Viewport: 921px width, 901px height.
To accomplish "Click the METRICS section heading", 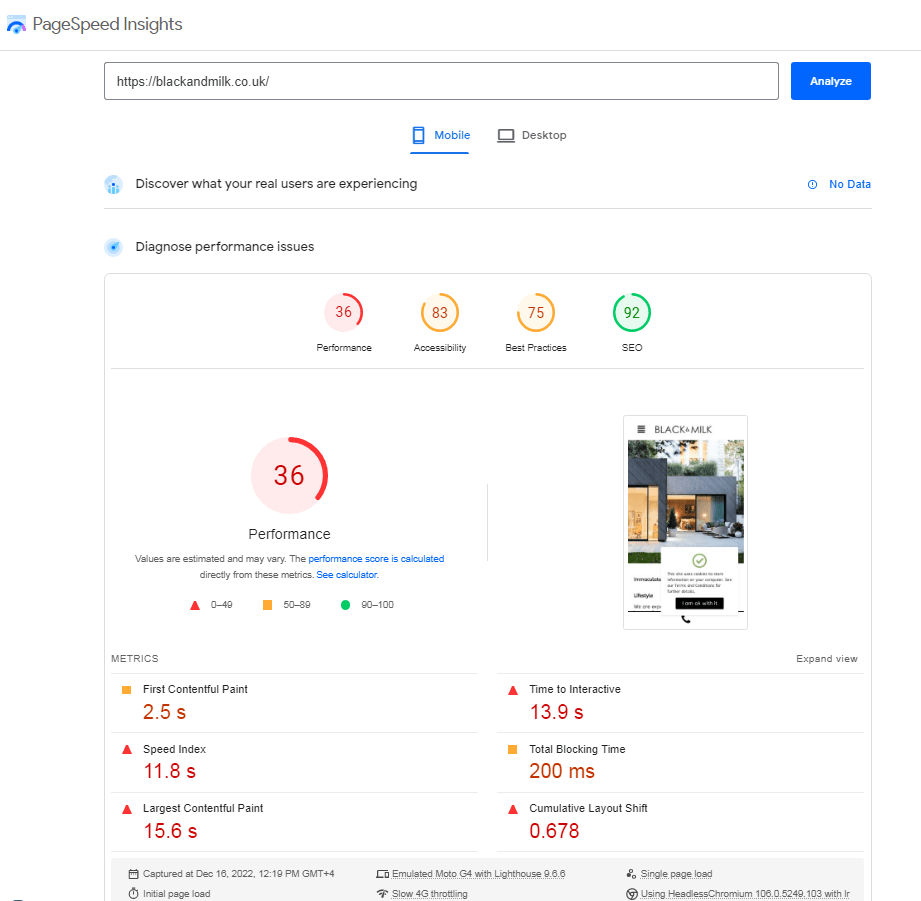I will click(135, 659).
